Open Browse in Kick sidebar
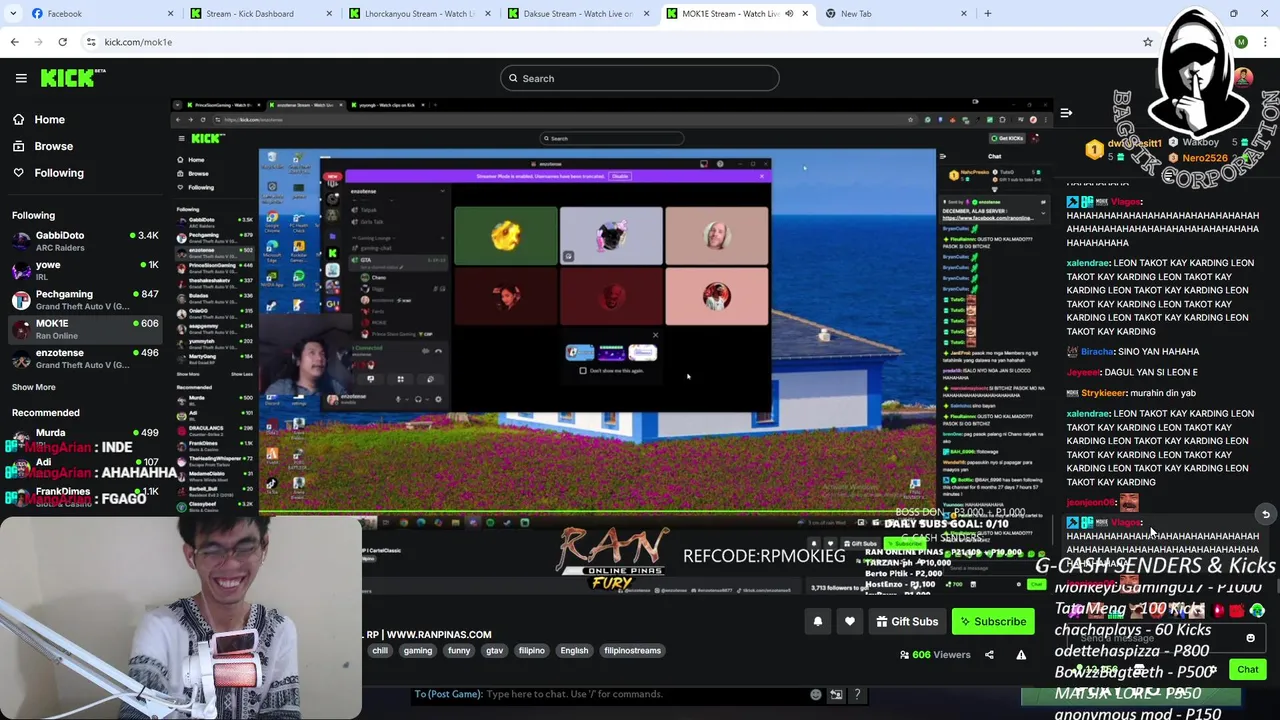Image resolution: width=1280 pixels, height=720 pixels. click(x=53, y=146)
